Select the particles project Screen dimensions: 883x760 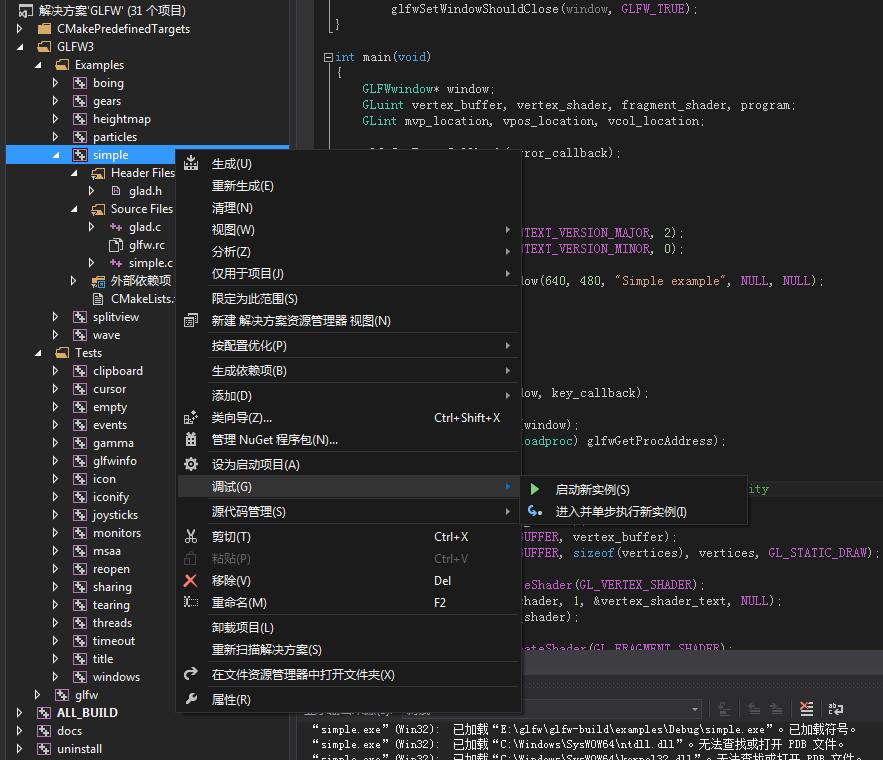click(115, 137)
